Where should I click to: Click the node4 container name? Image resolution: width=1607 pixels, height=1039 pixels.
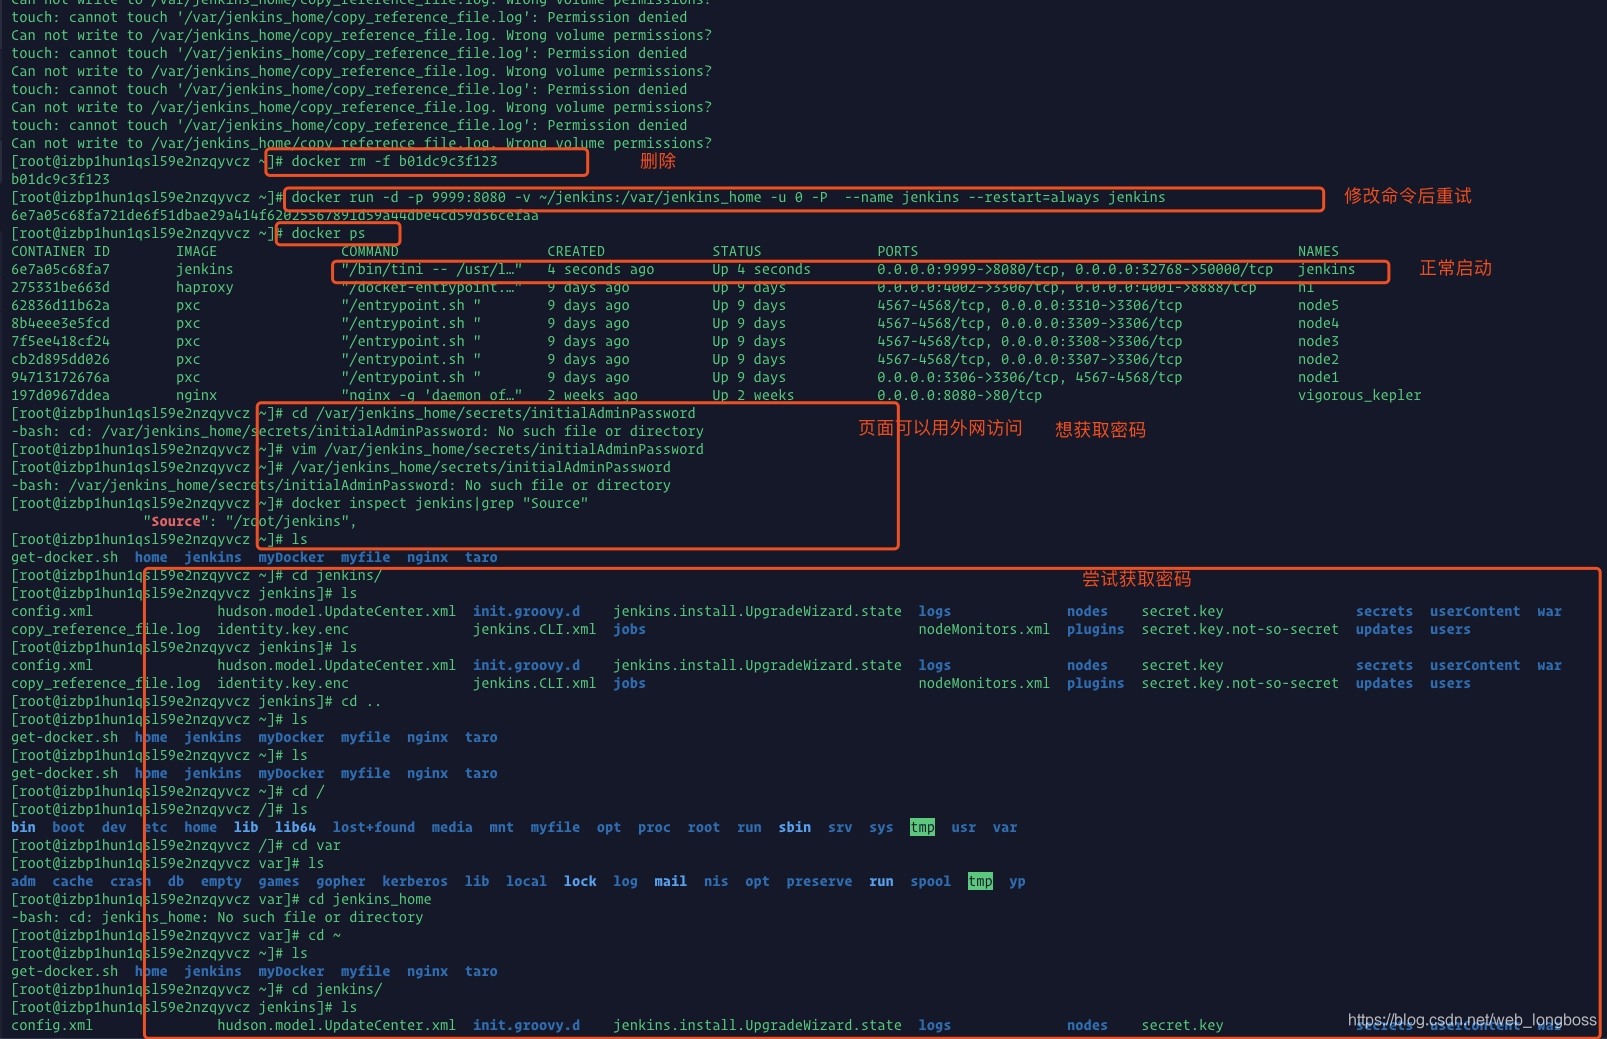click(x=1318, y=323)
